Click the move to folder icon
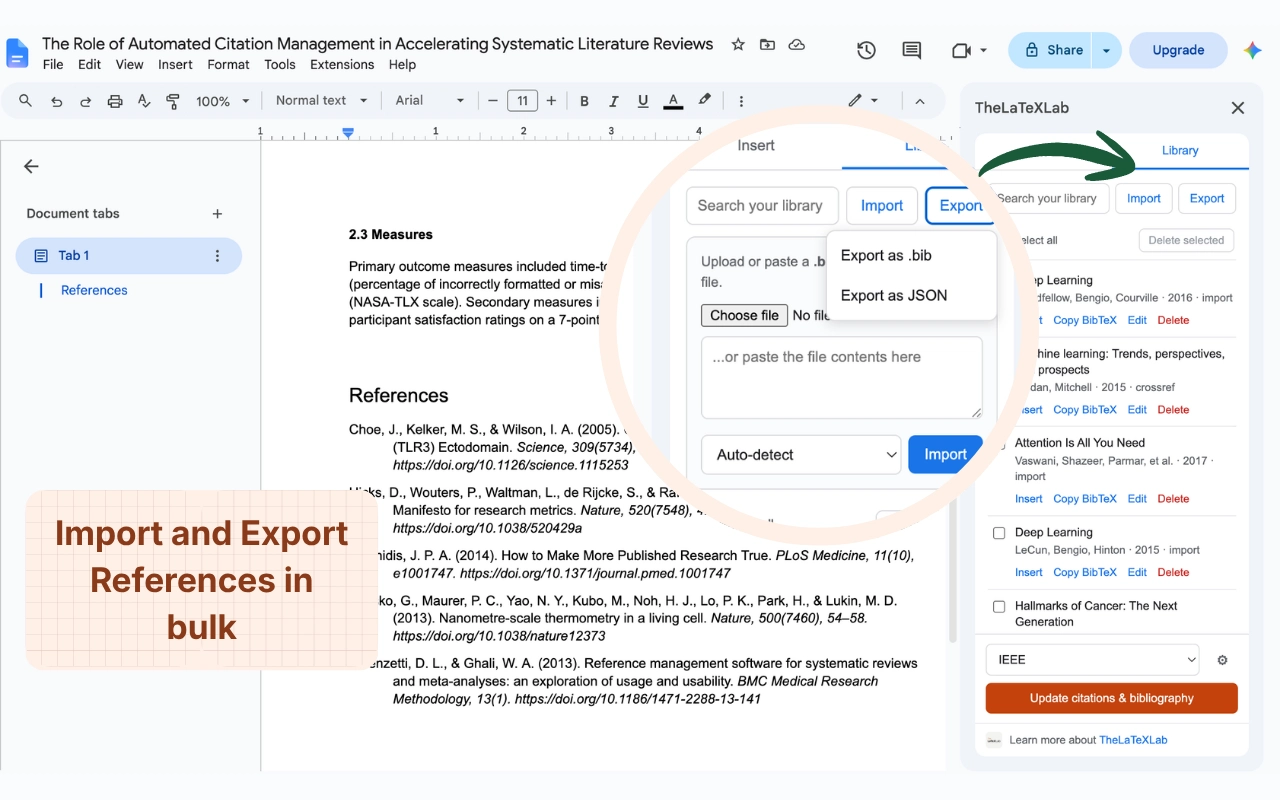The image size is (1280, 800). tap(767, 44)
